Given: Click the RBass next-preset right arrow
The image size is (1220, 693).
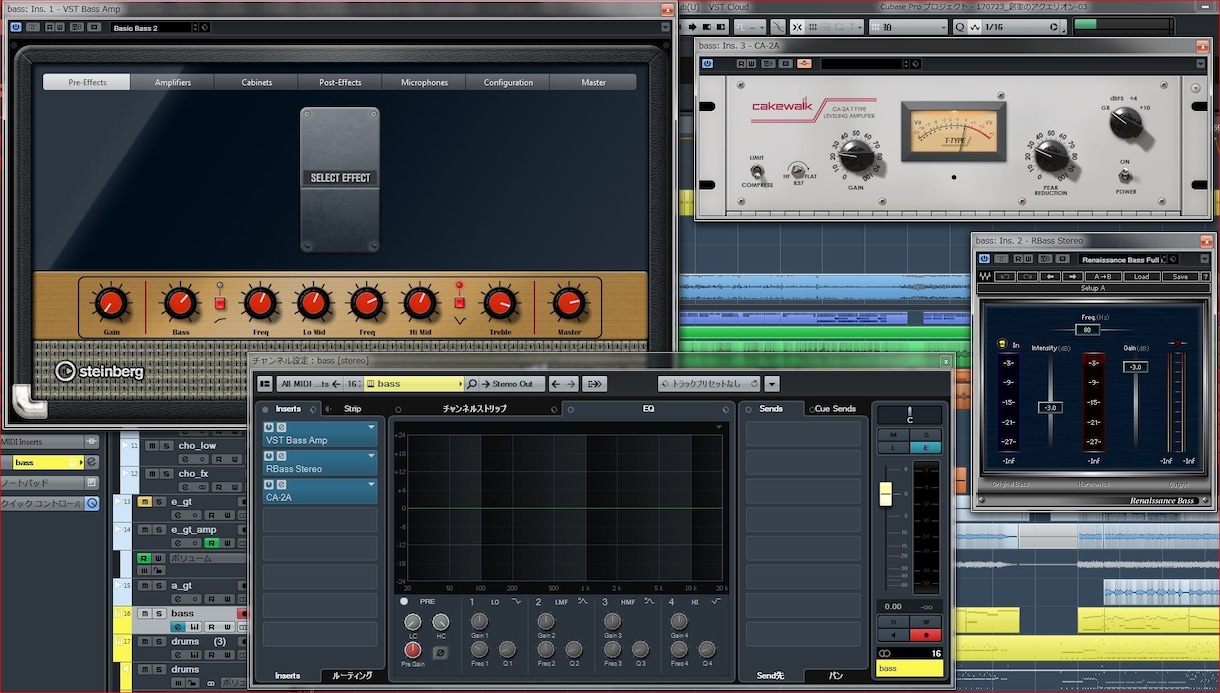Looking at the screenshot, I should pyautogui.click(x=1072, y=276).
